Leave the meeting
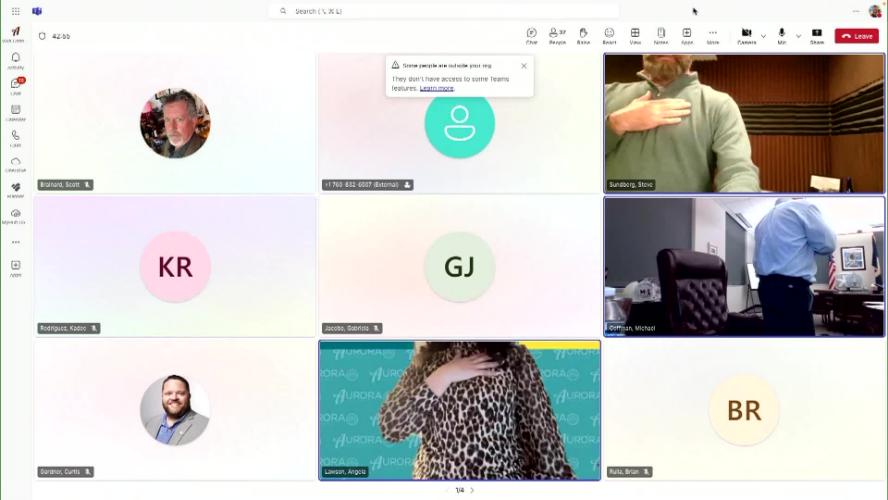Image resolution: width=888 pixels, height=500 pixels. 857,36
